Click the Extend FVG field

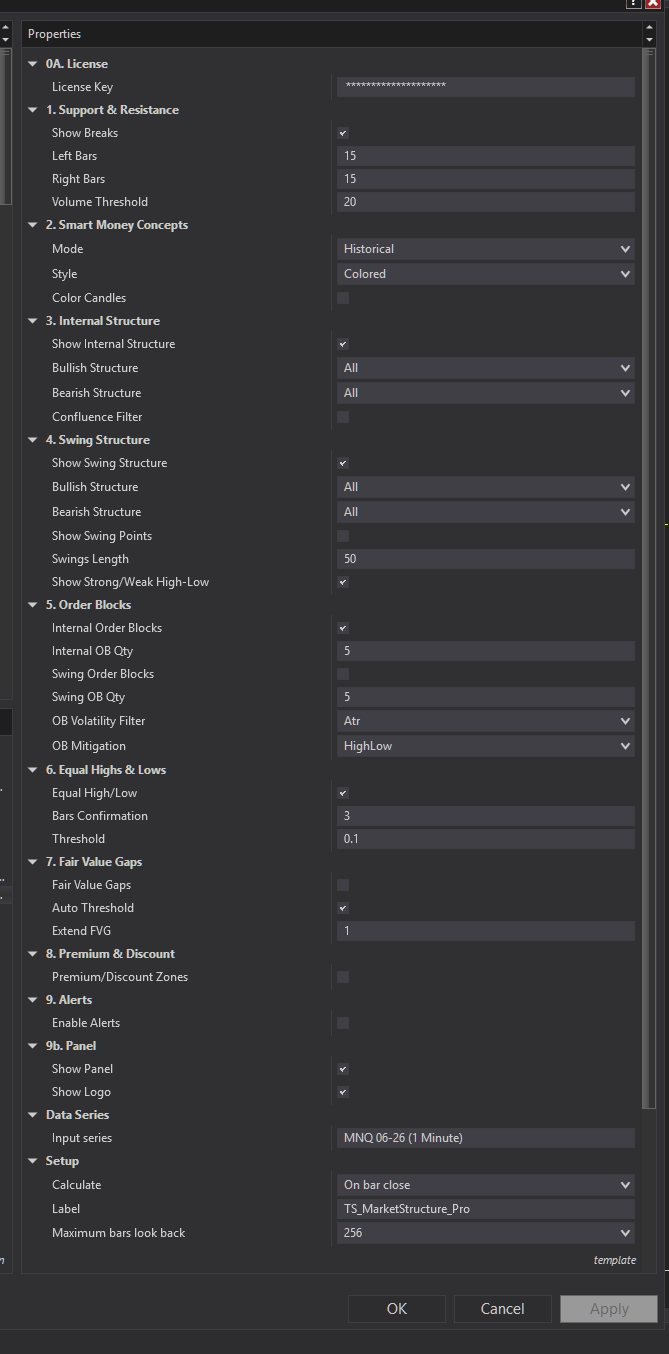486,931
